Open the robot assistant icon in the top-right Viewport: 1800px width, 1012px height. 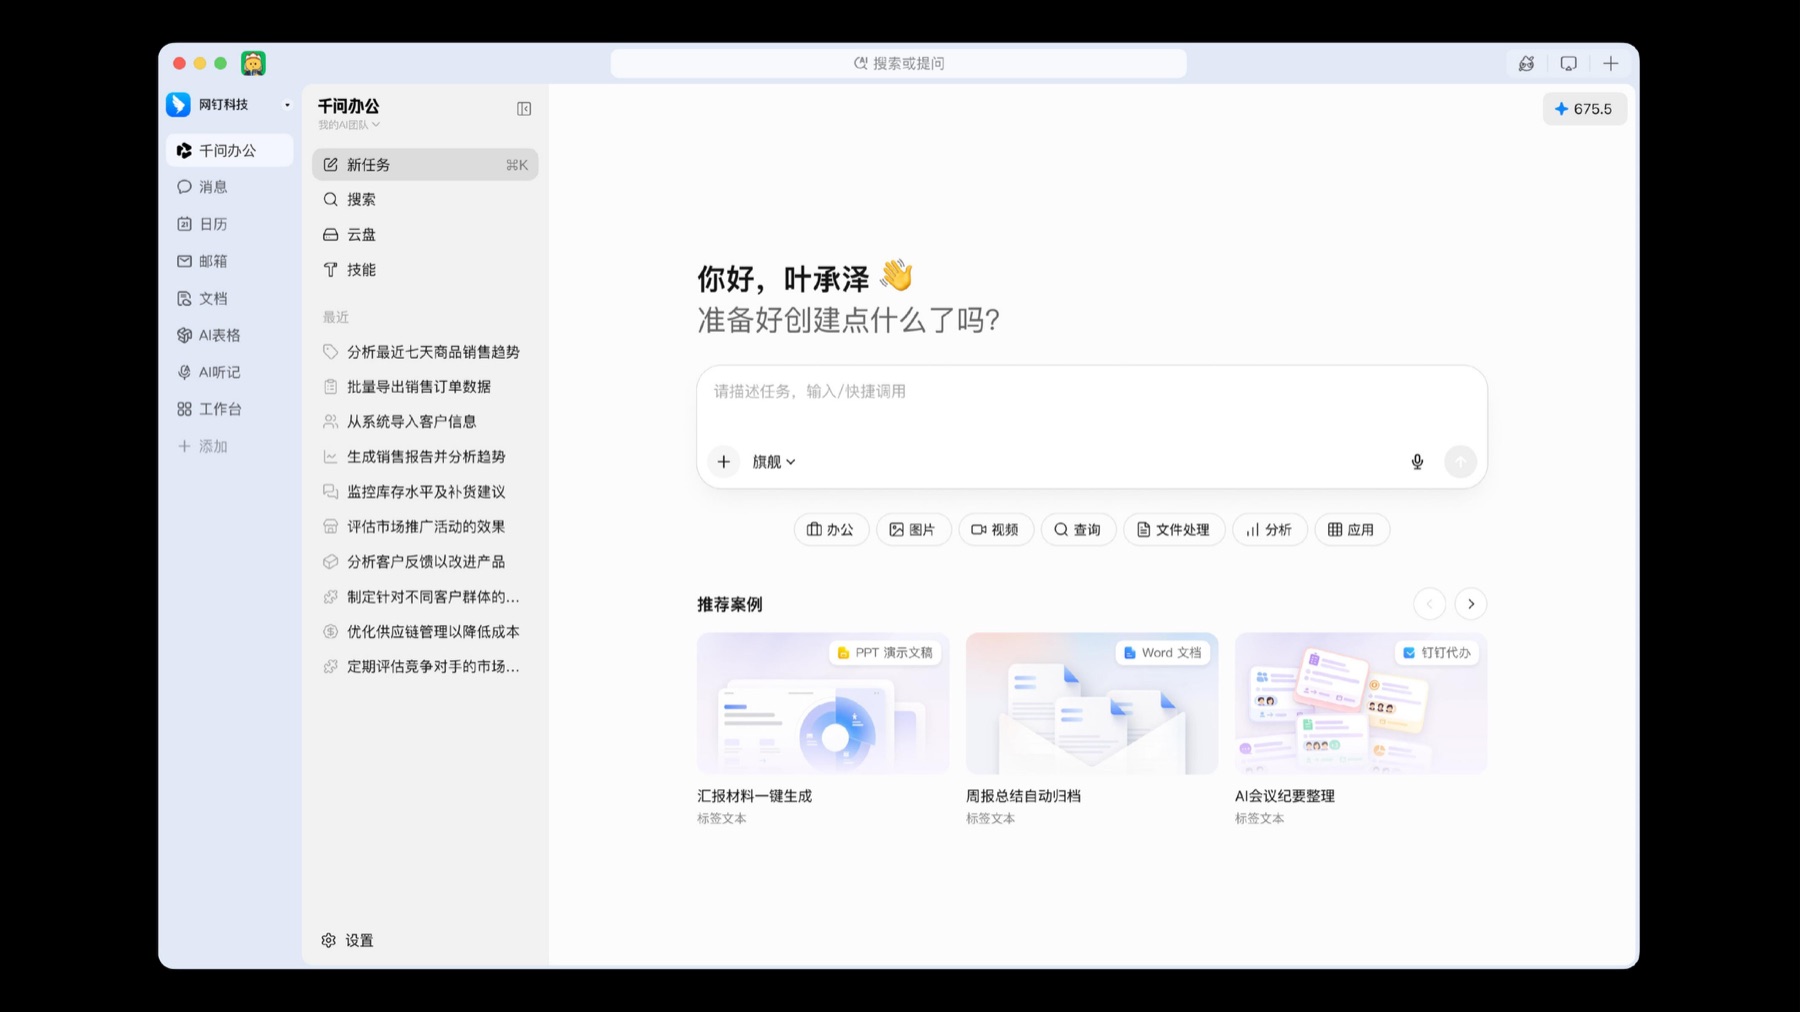pyautogui.click(x=1526, y=63)
